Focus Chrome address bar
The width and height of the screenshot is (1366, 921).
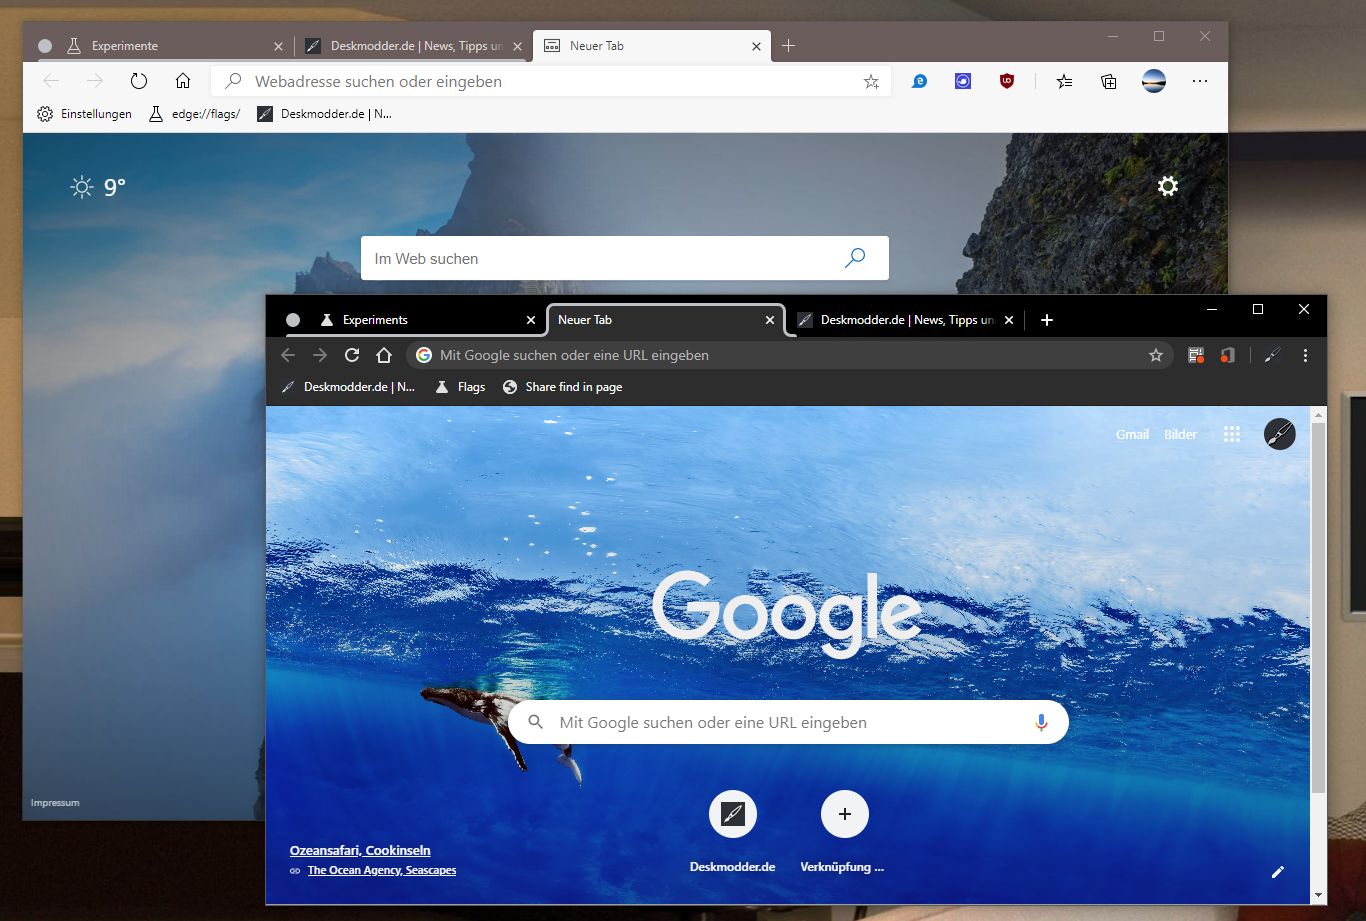[x=790, y=355]
